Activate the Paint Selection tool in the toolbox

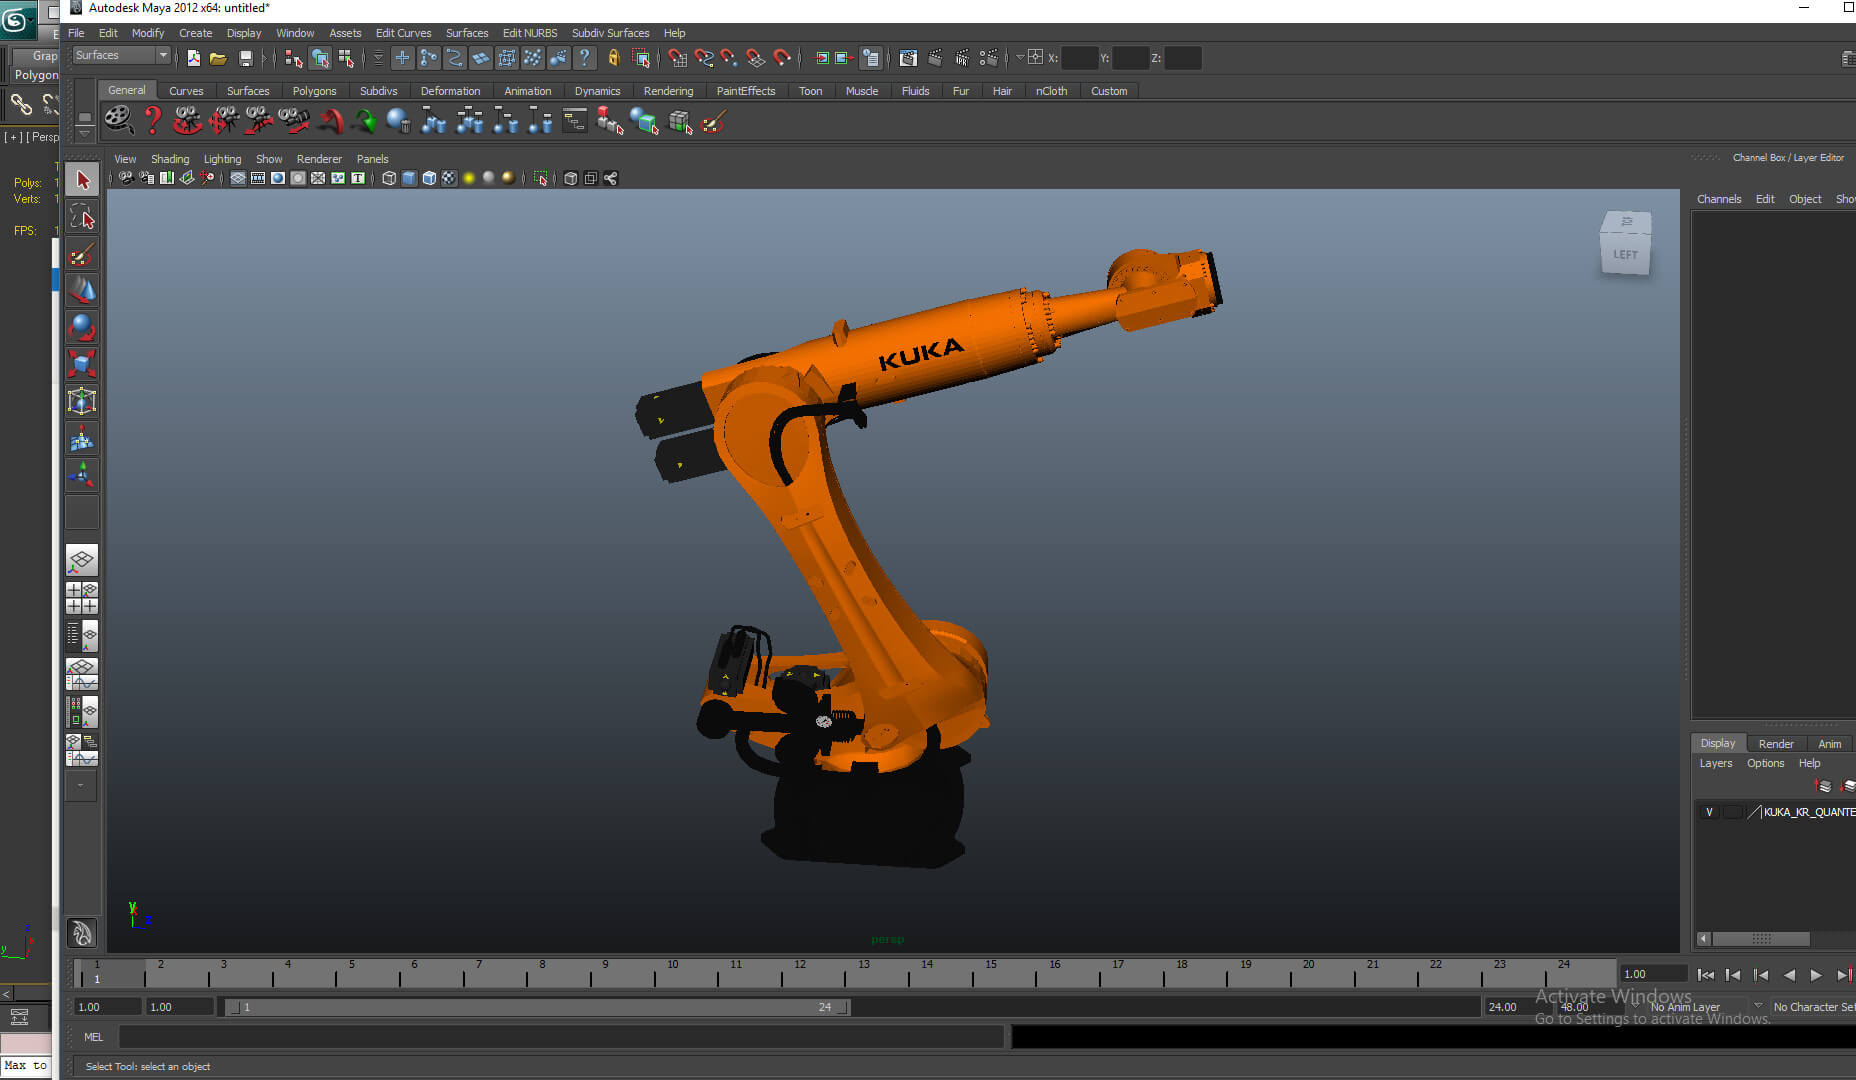(x=82, y=254)
